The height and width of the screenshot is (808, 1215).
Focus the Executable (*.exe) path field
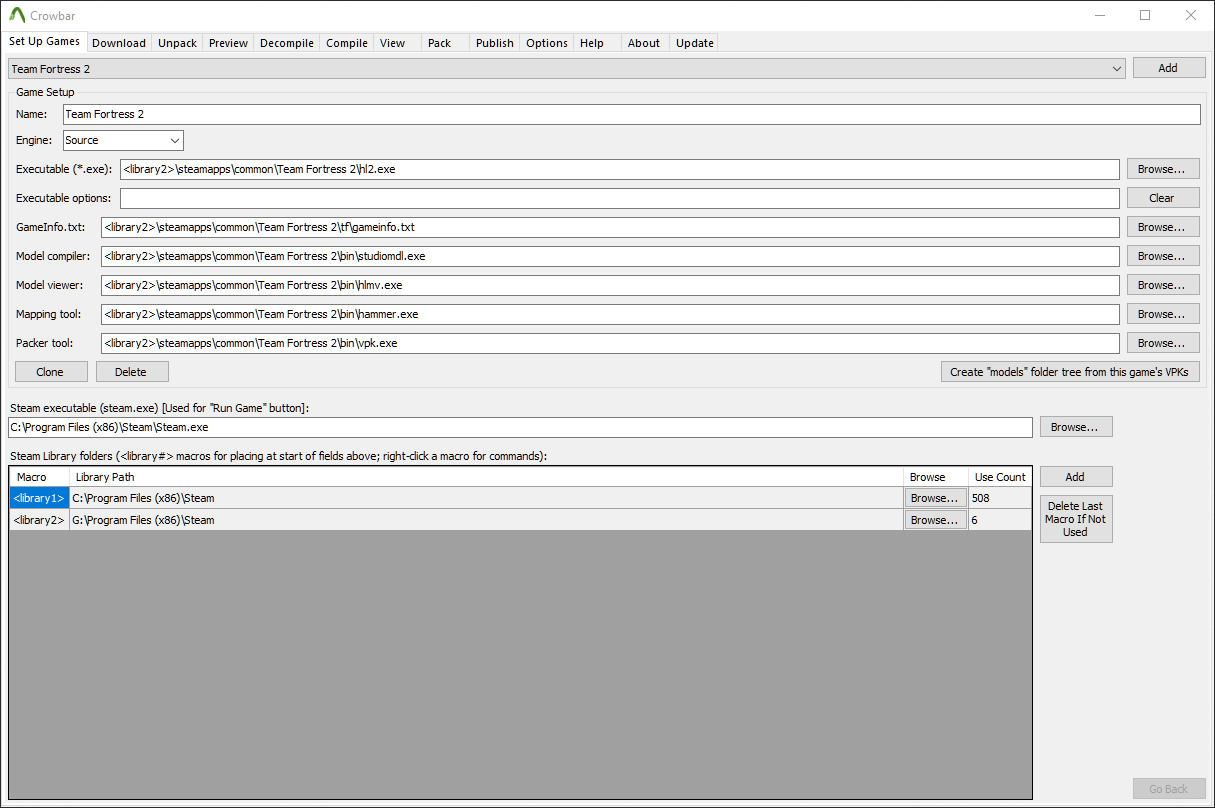click(620, 169)
